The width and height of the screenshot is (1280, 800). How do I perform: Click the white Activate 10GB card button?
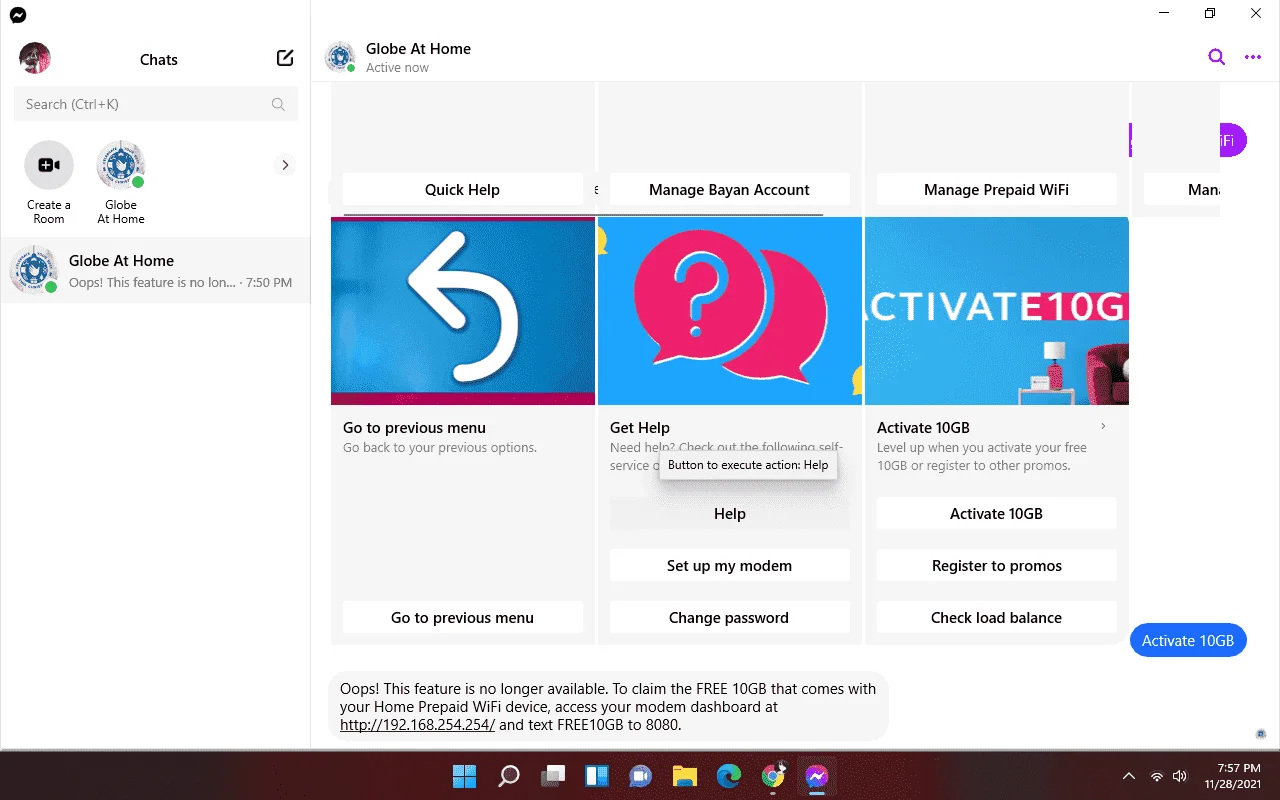point(996,514)
